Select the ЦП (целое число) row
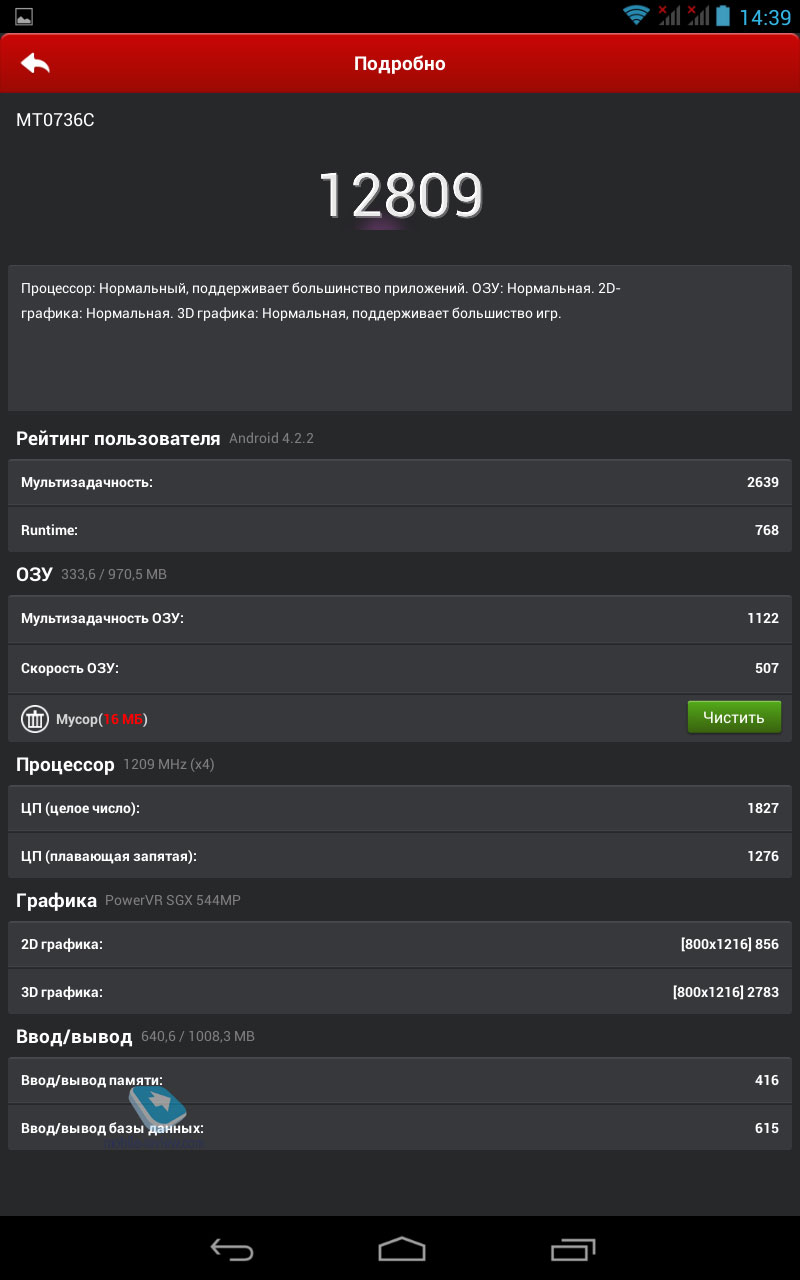The width and height of the screenshot is (800, 1280). click(400, 808)
